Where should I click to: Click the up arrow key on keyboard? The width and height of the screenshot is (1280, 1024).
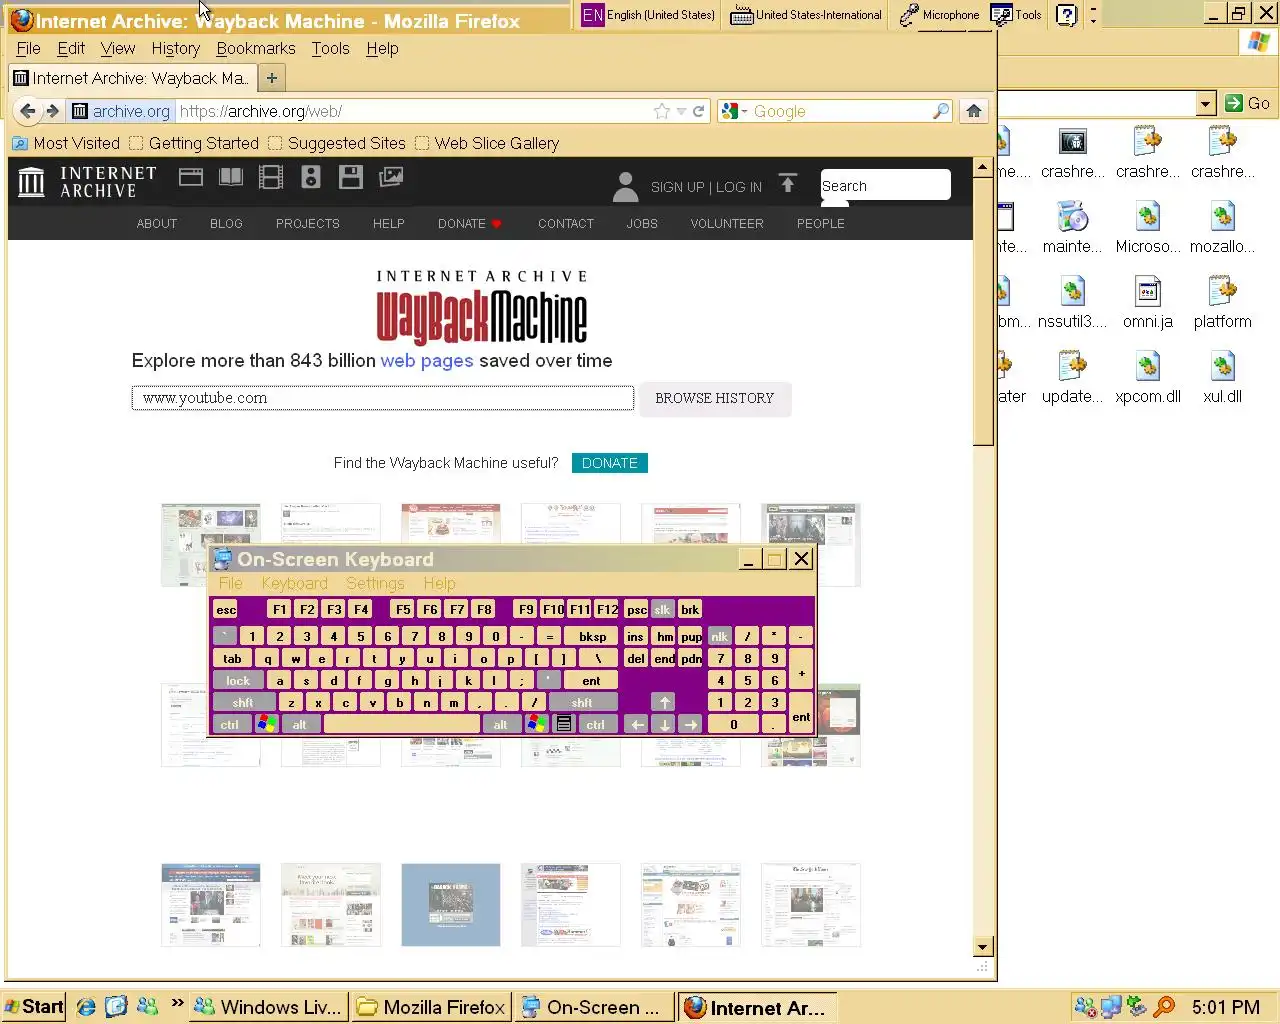(664, 702)
